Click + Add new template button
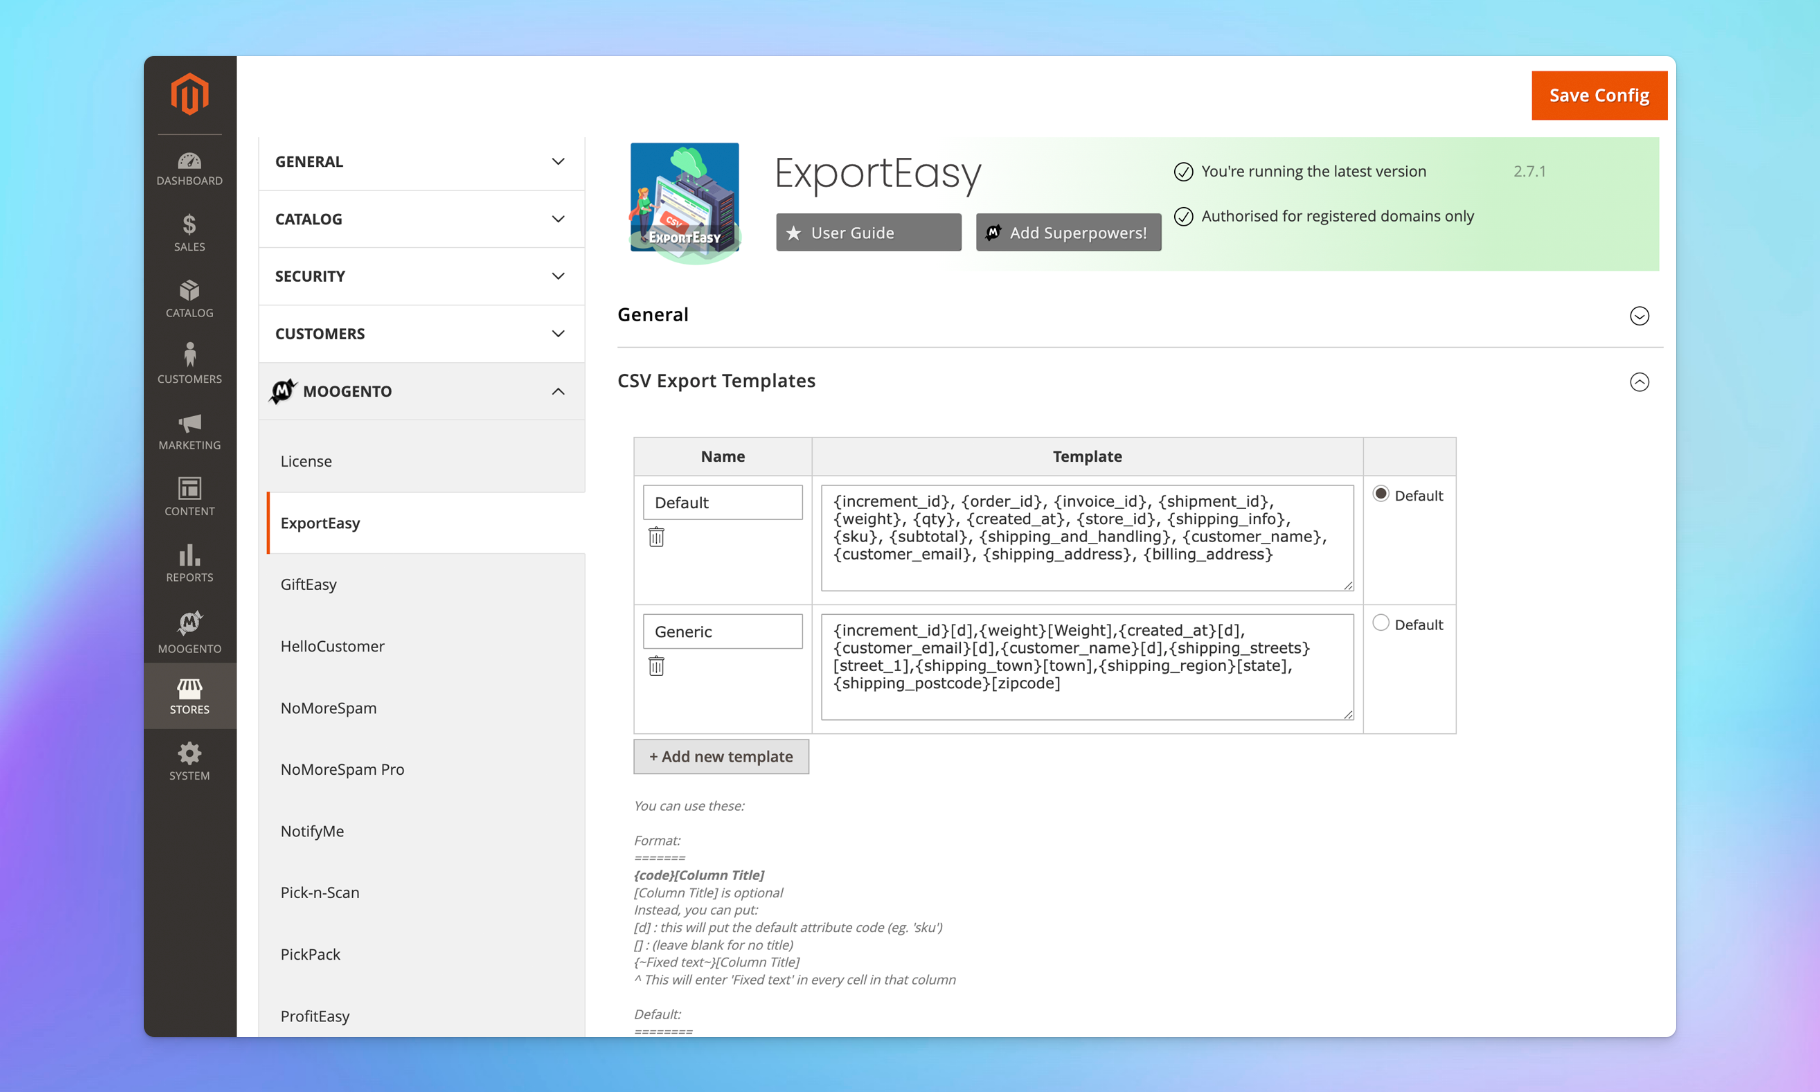This screenshot has width=1820, height=1092. [721, 756]
